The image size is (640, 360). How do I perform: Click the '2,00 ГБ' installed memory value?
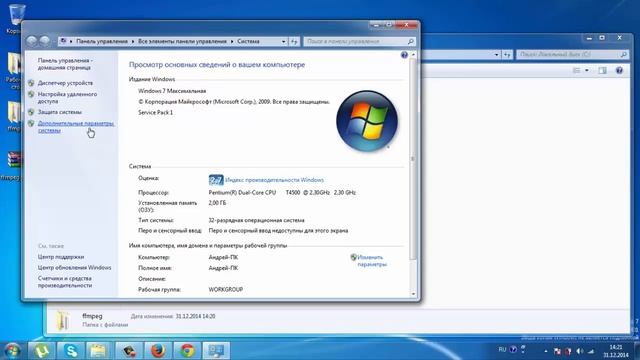(217, 203)
